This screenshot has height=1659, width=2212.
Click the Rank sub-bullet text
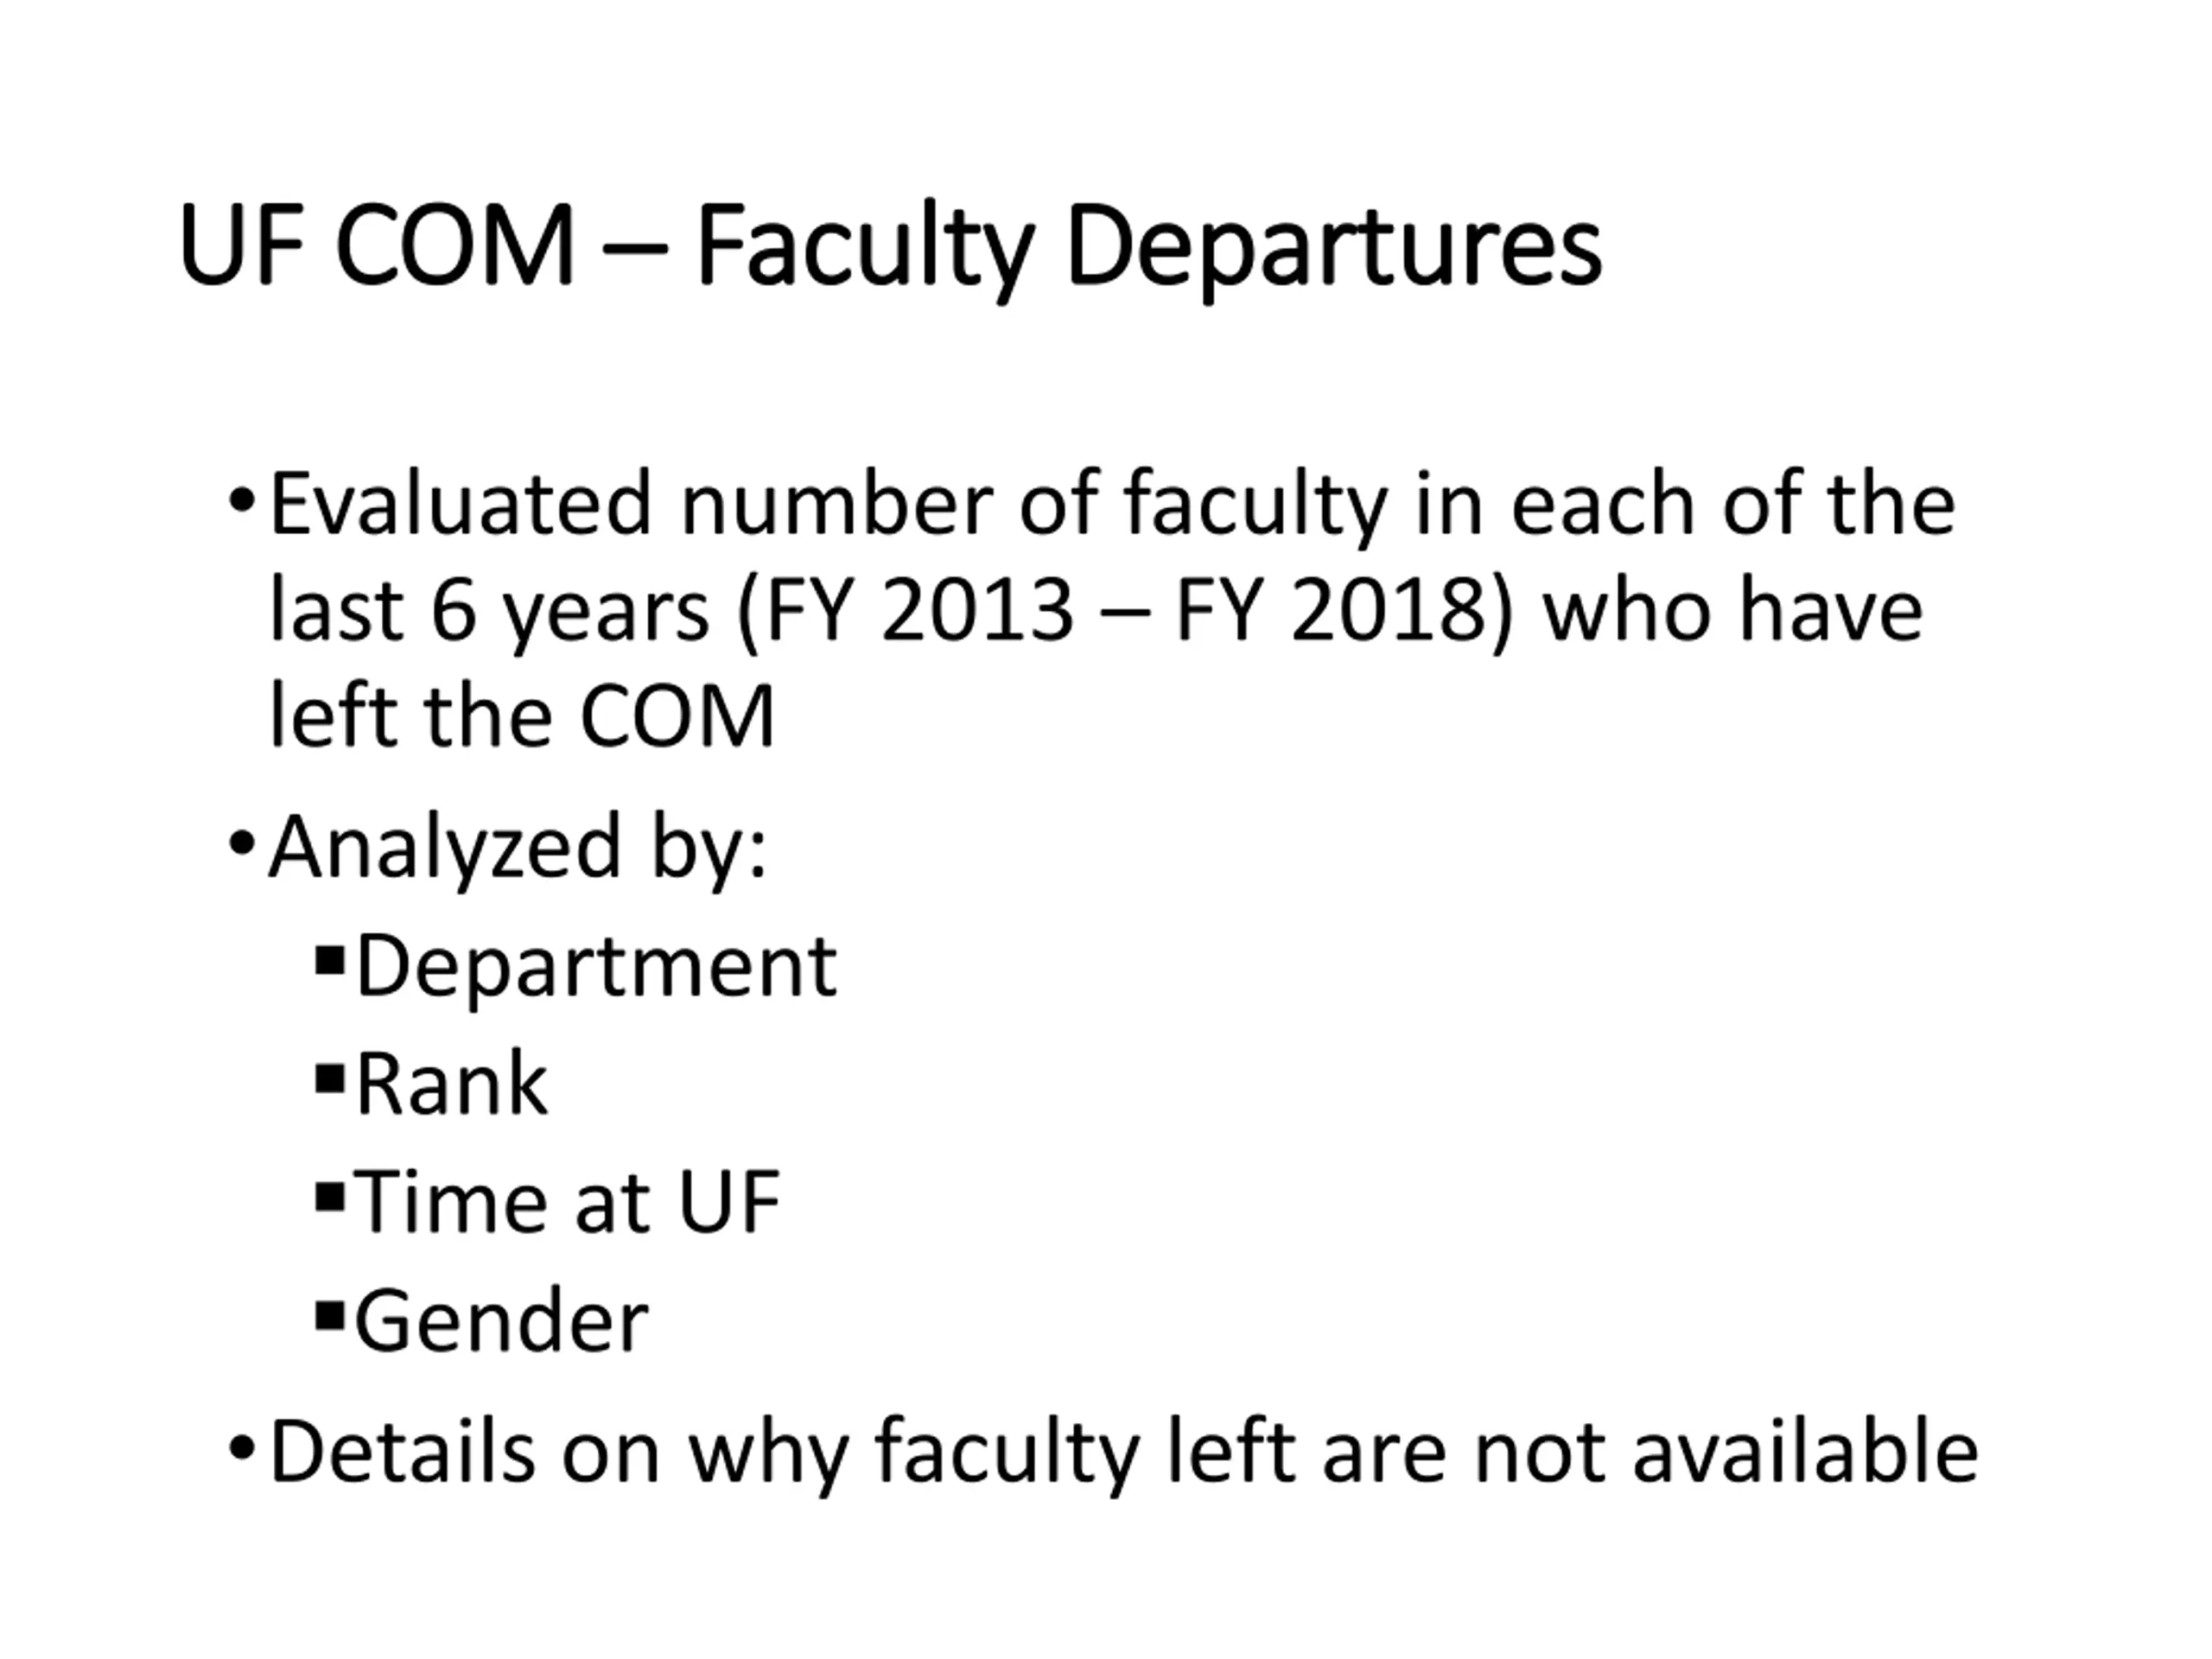452,1085
